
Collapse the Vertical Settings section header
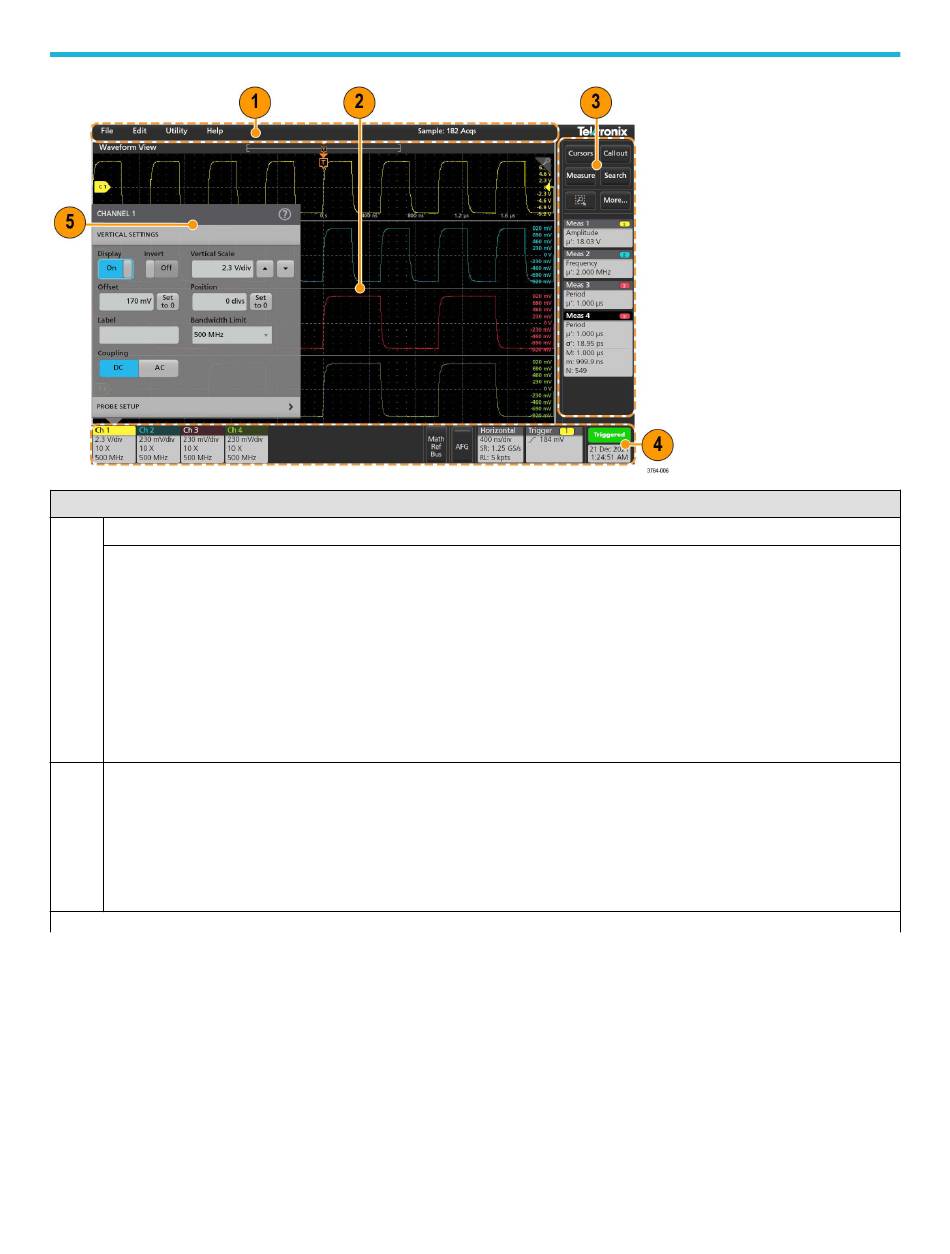(x=196, y=233)
